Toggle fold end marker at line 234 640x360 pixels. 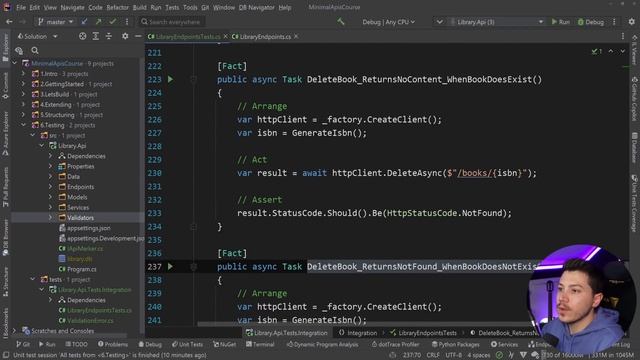(193, 227)
